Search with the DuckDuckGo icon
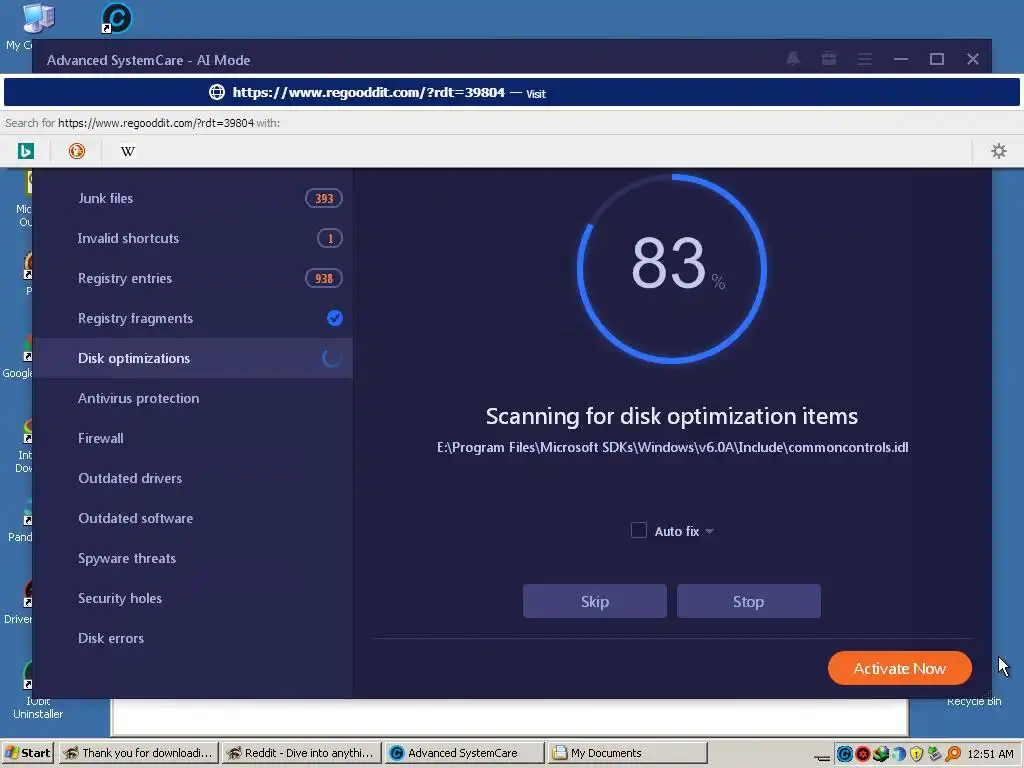 [76, 151]
